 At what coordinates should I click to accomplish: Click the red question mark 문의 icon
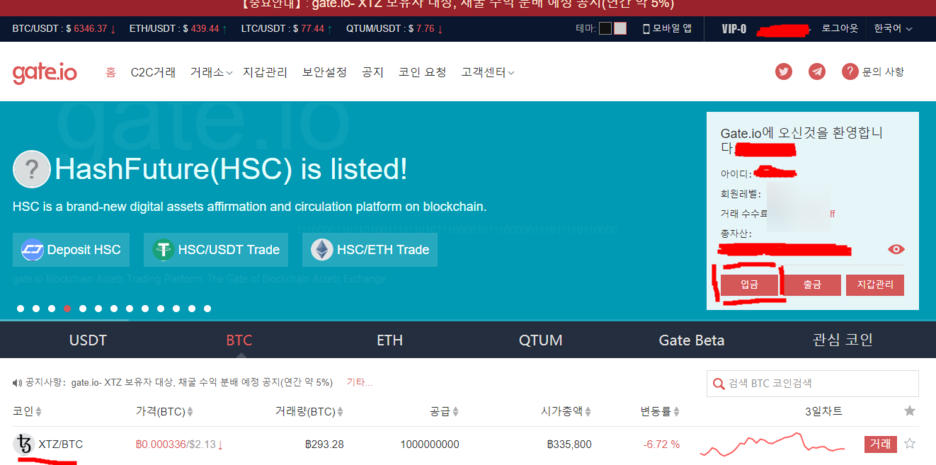tap(850, 72)
